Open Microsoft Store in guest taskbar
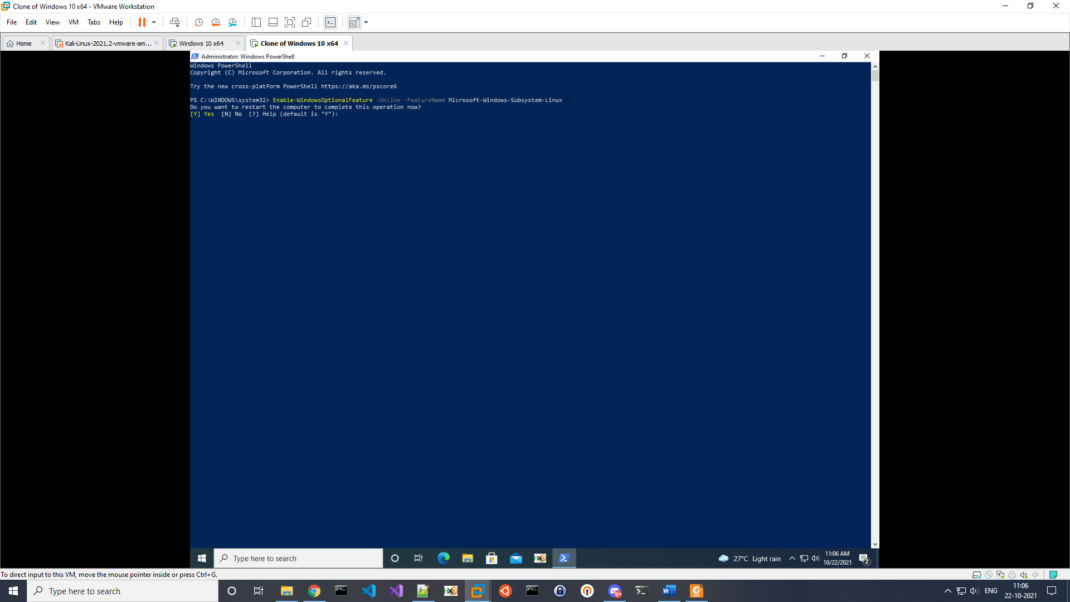Screen dimensions: 1070x602 491,558
